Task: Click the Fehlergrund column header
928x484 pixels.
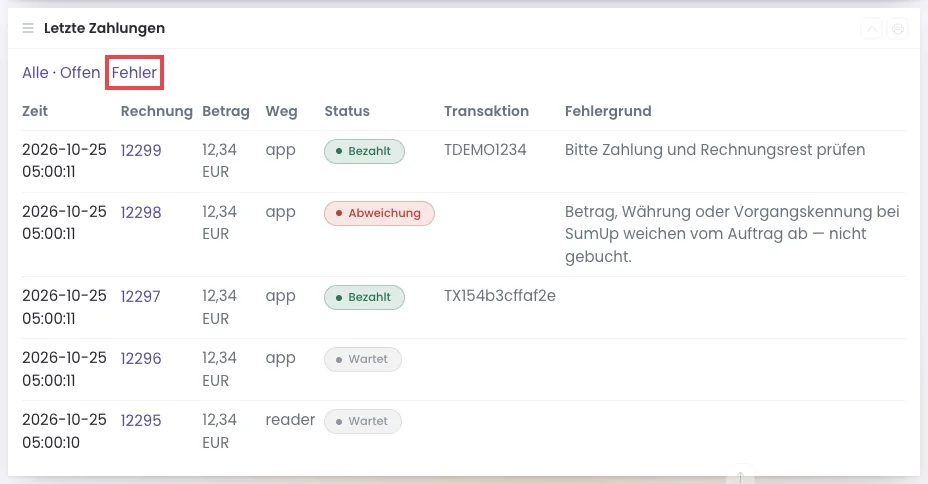Action: 608,111
